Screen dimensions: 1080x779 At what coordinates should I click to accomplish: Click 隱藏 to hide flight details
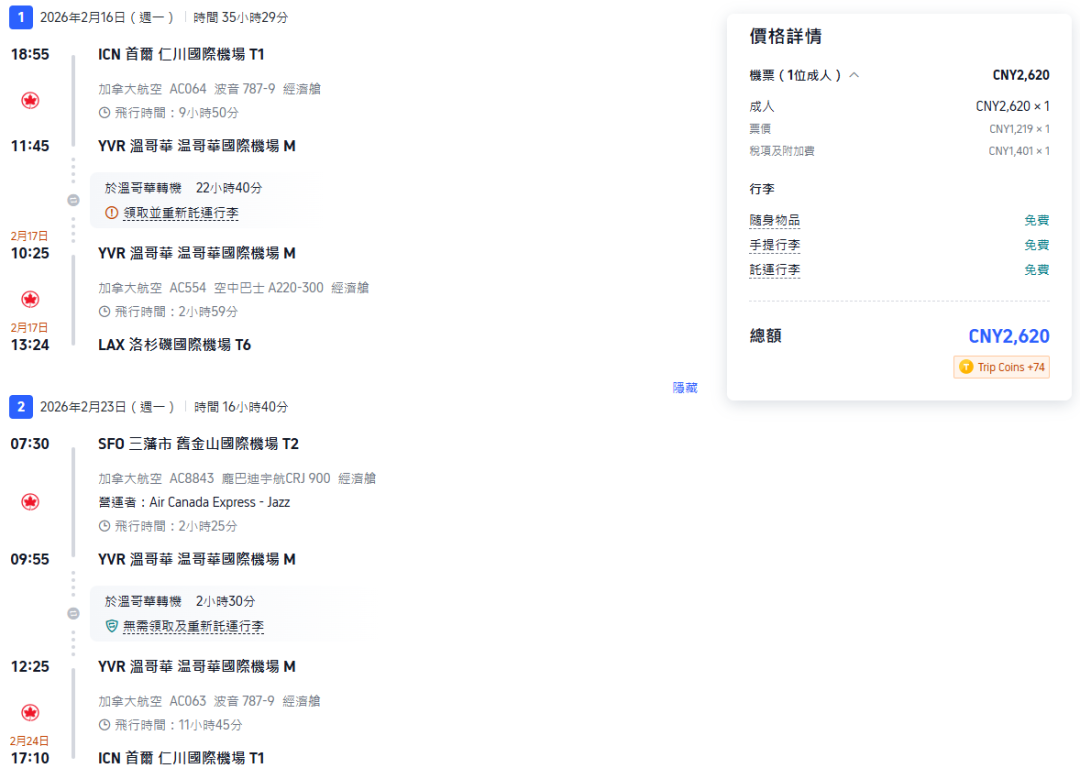tap(685, 387)
